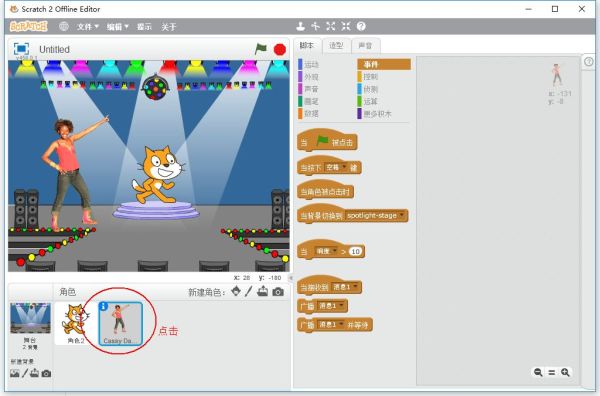Select the 数据 (Data) block category

(308, 114)
